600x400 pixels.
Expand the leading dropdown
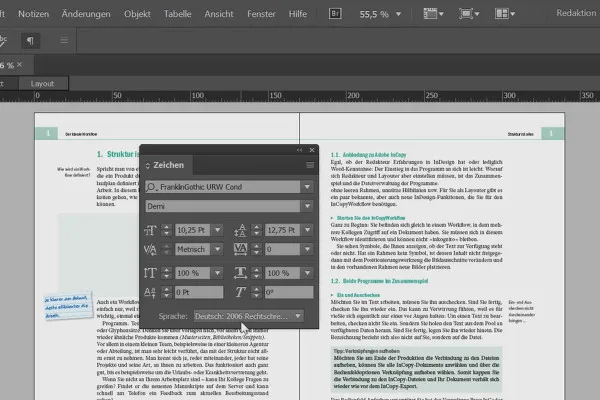308,230
